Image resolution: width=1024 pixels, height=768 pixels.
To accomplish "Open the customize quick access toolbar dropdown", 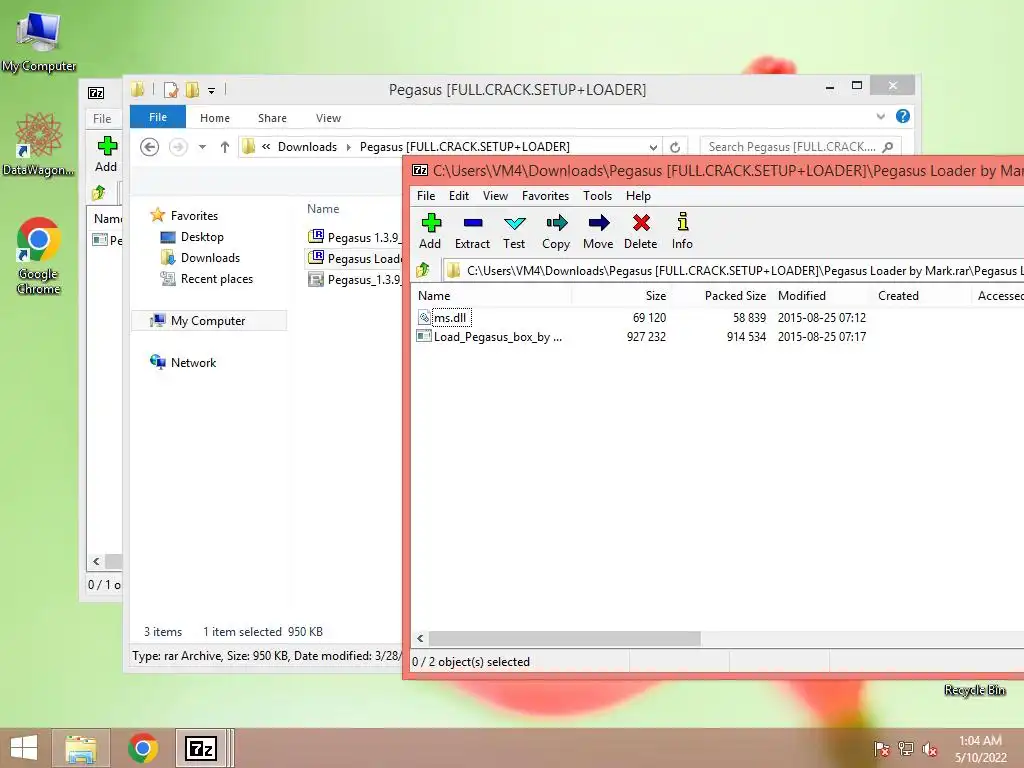I will tap(212, 91).
